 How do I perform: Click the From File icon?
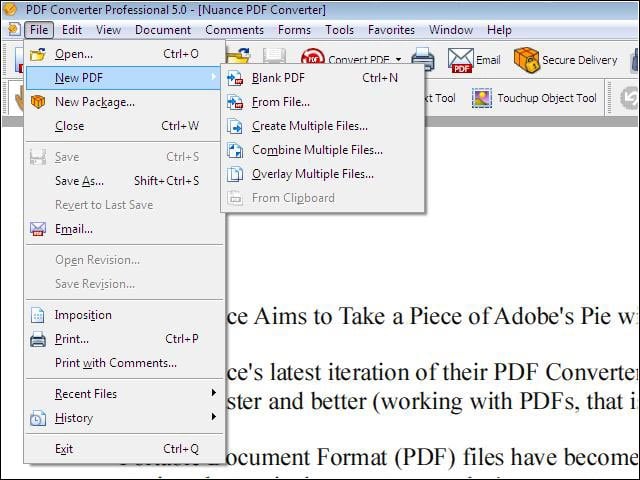[x=235, y=102]
